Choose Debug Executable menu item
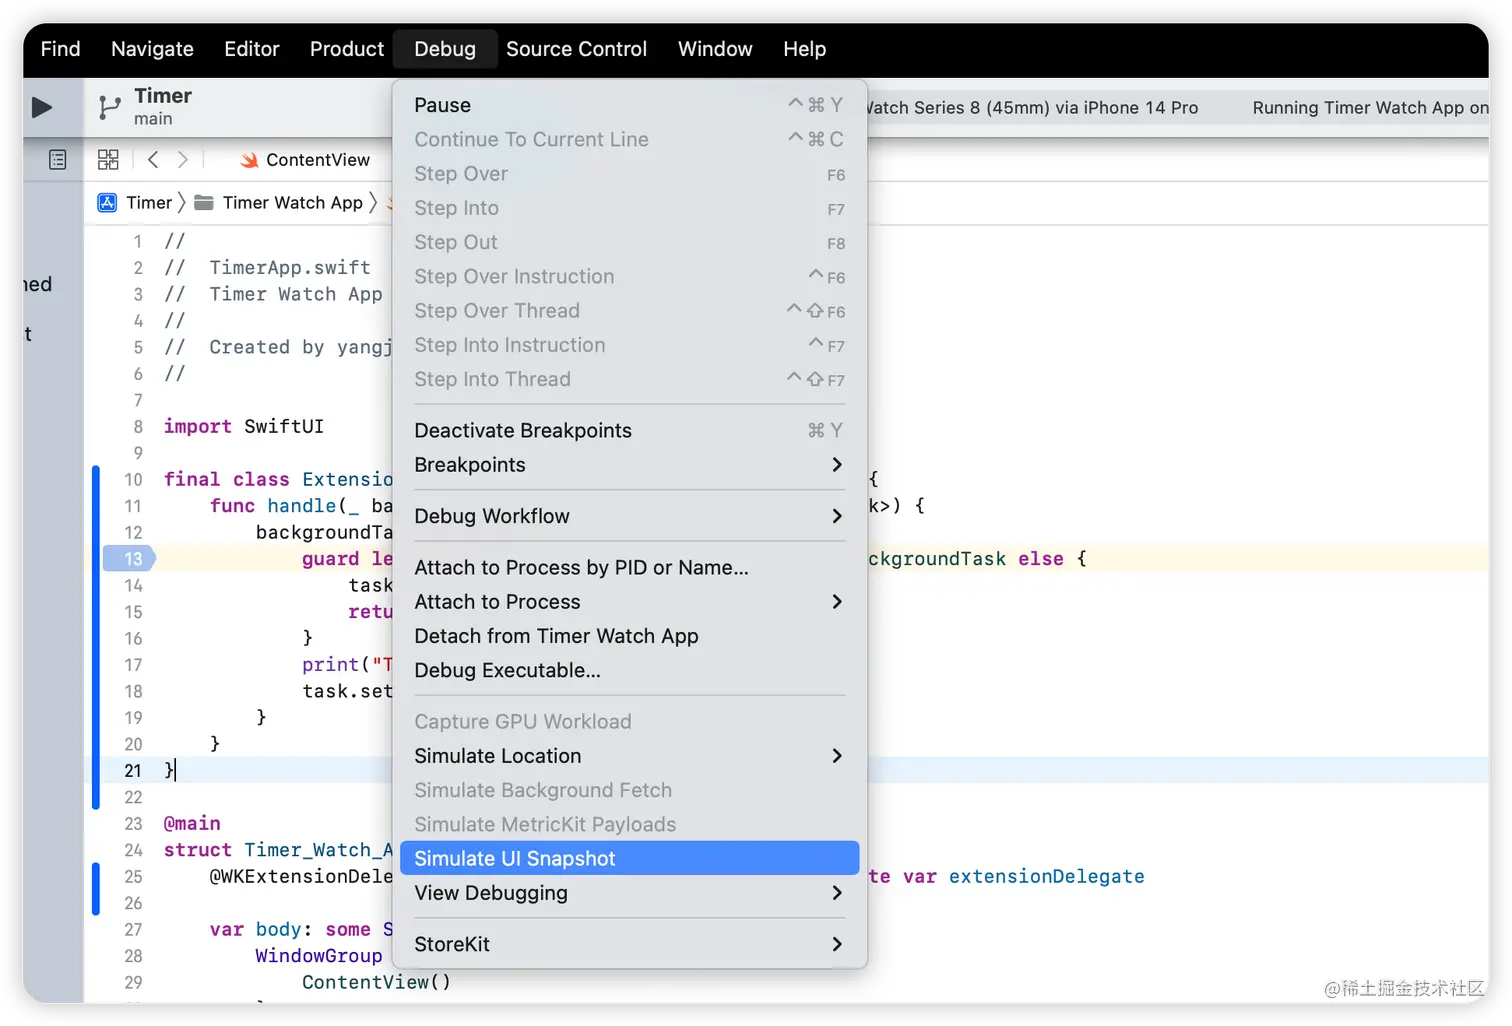Image resolution: width=1512 pixels, height=1026 pixels. click(629, 670)
